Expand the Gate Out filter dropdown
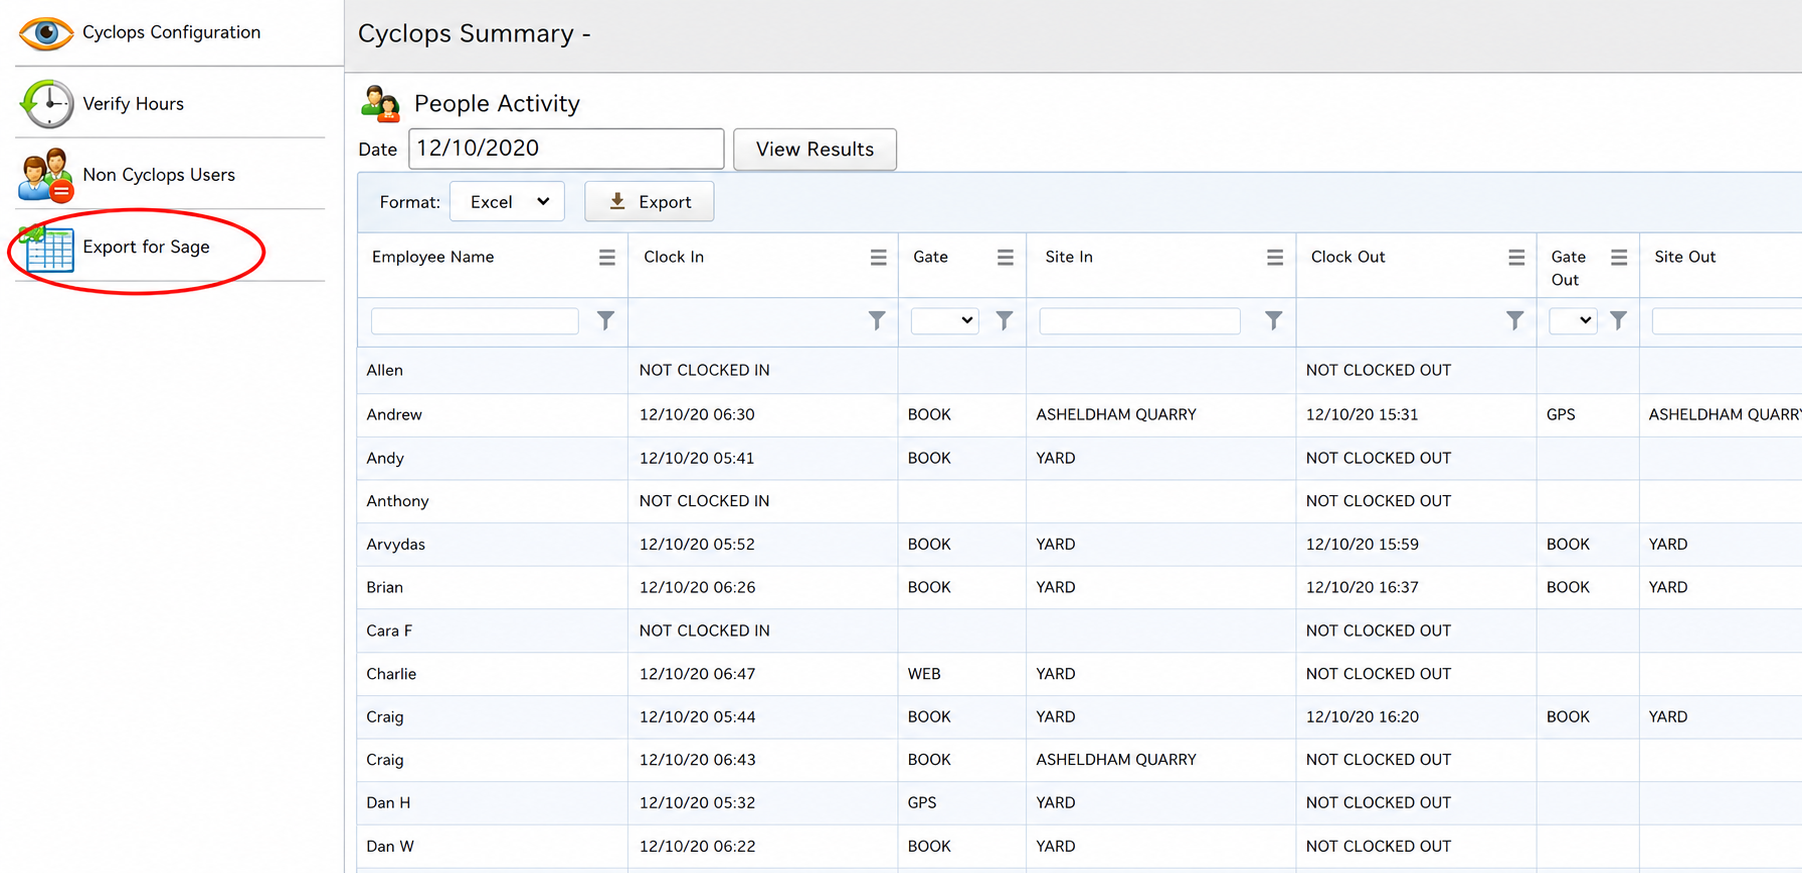 point(1573,321)
